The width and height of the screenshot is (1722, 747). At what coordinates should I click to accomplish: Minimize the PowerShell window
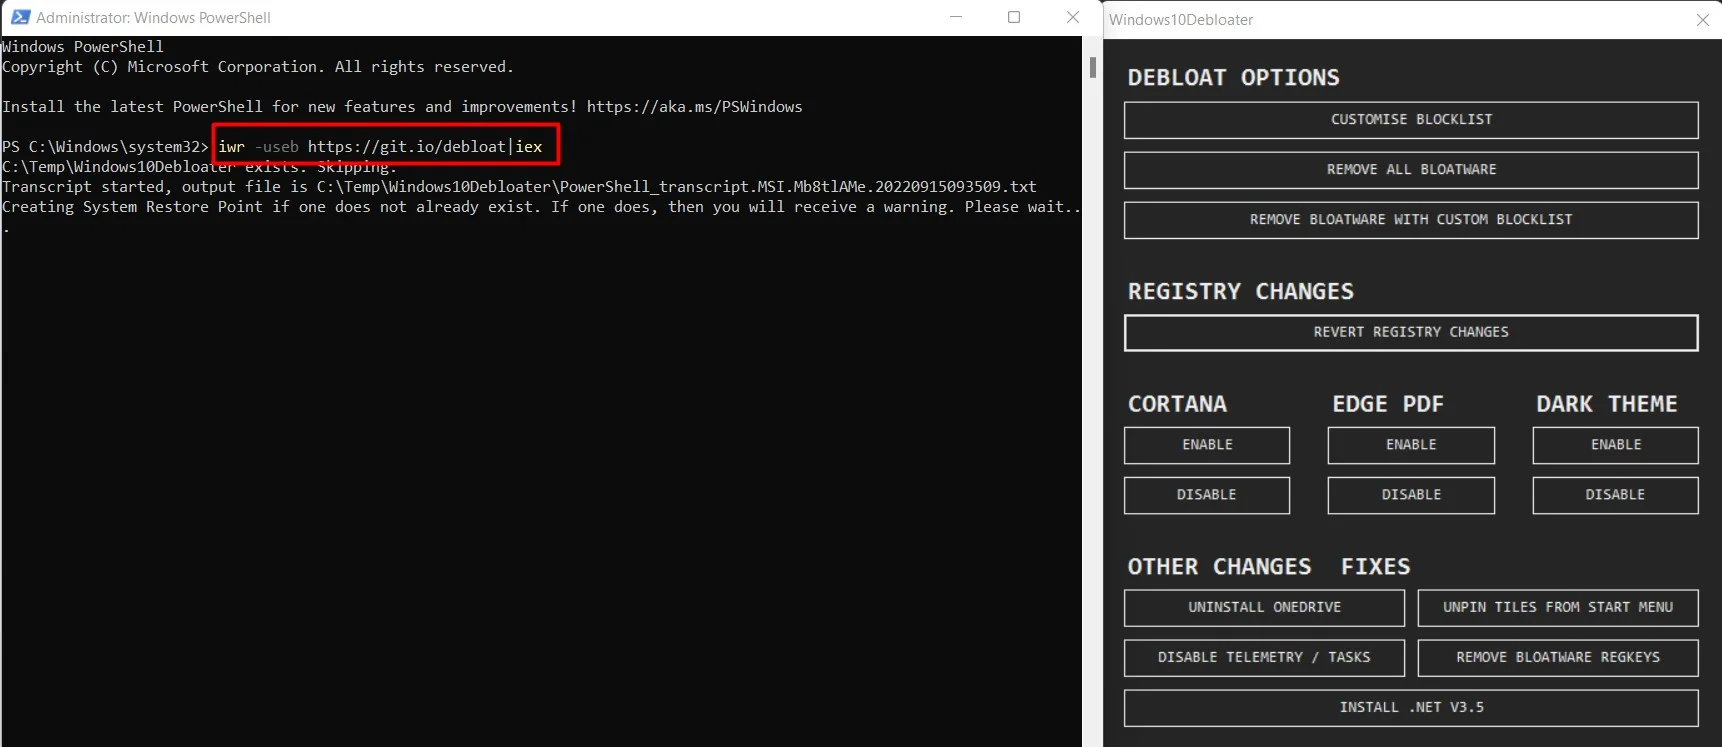956,17
